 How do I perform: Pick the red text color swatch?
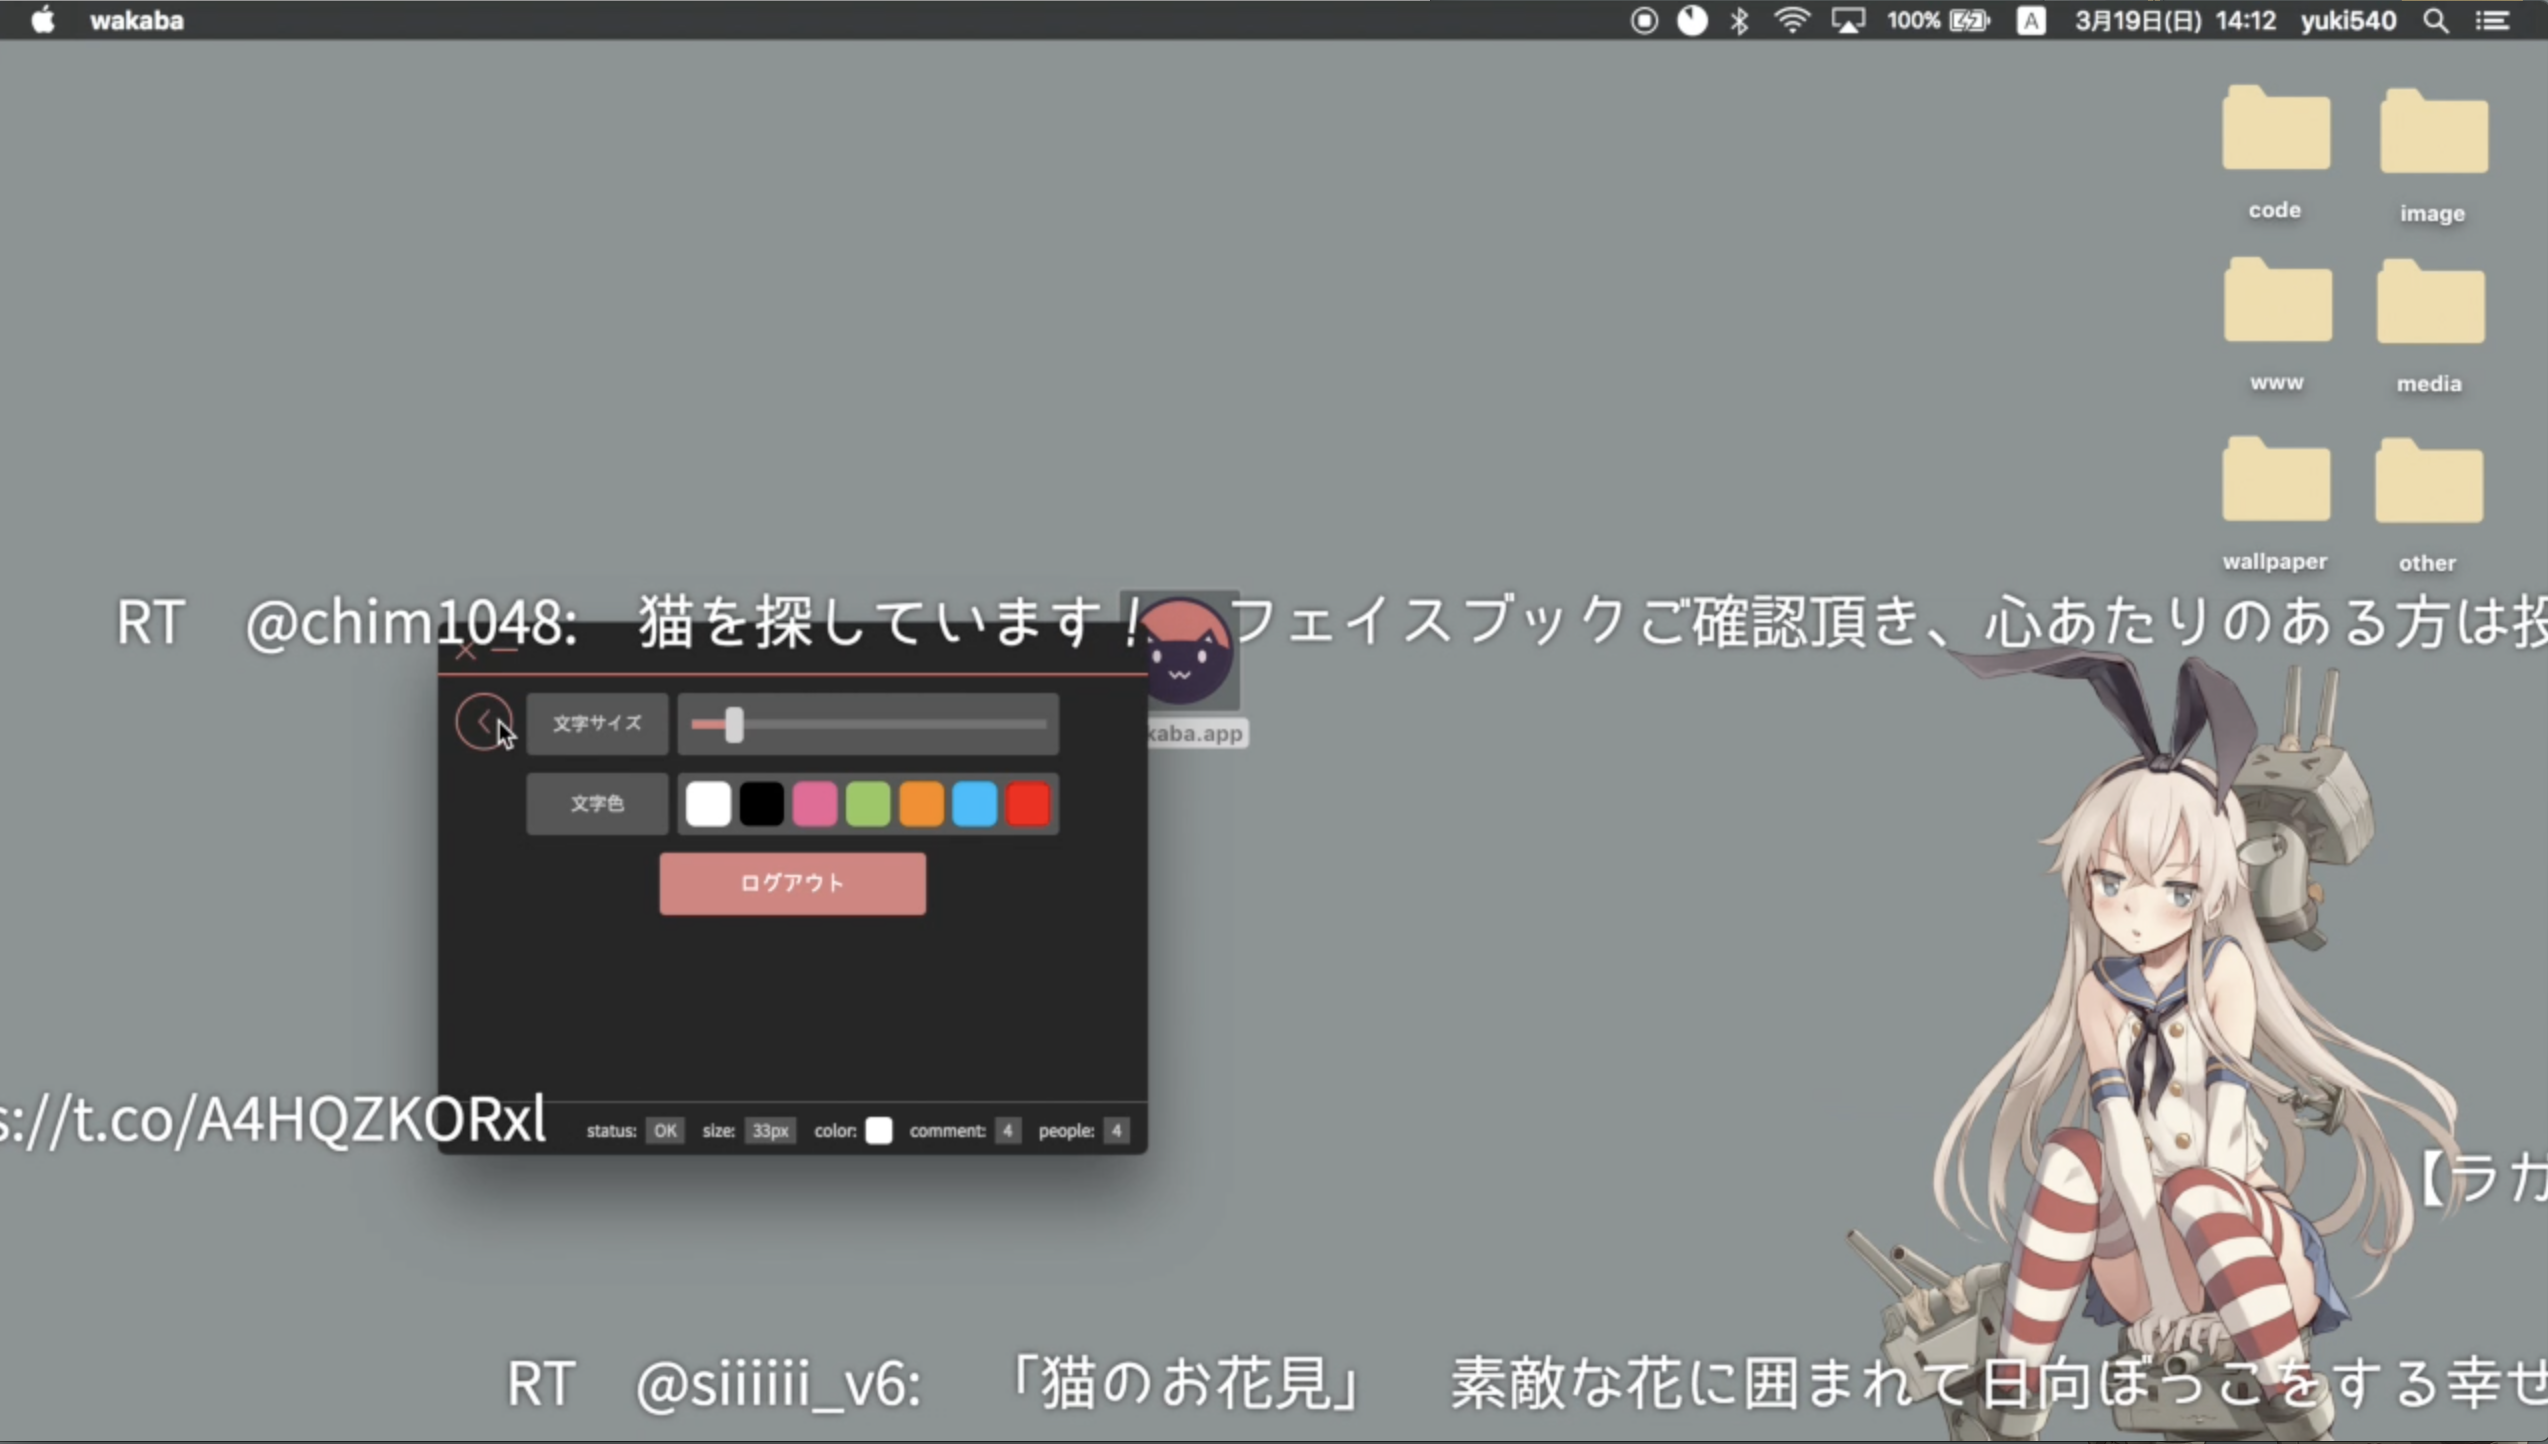coord(1028,804)
